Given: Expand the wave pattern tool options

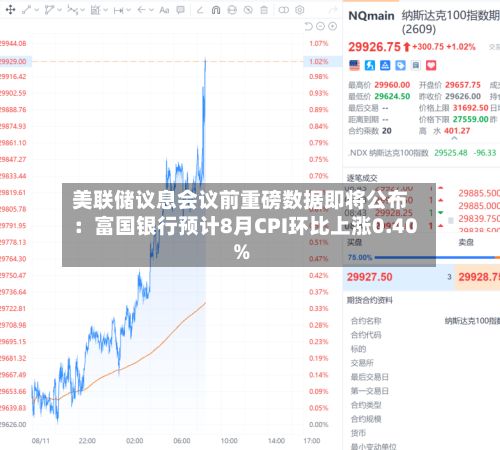Looking at the screenshot, I should coord(82,10).
